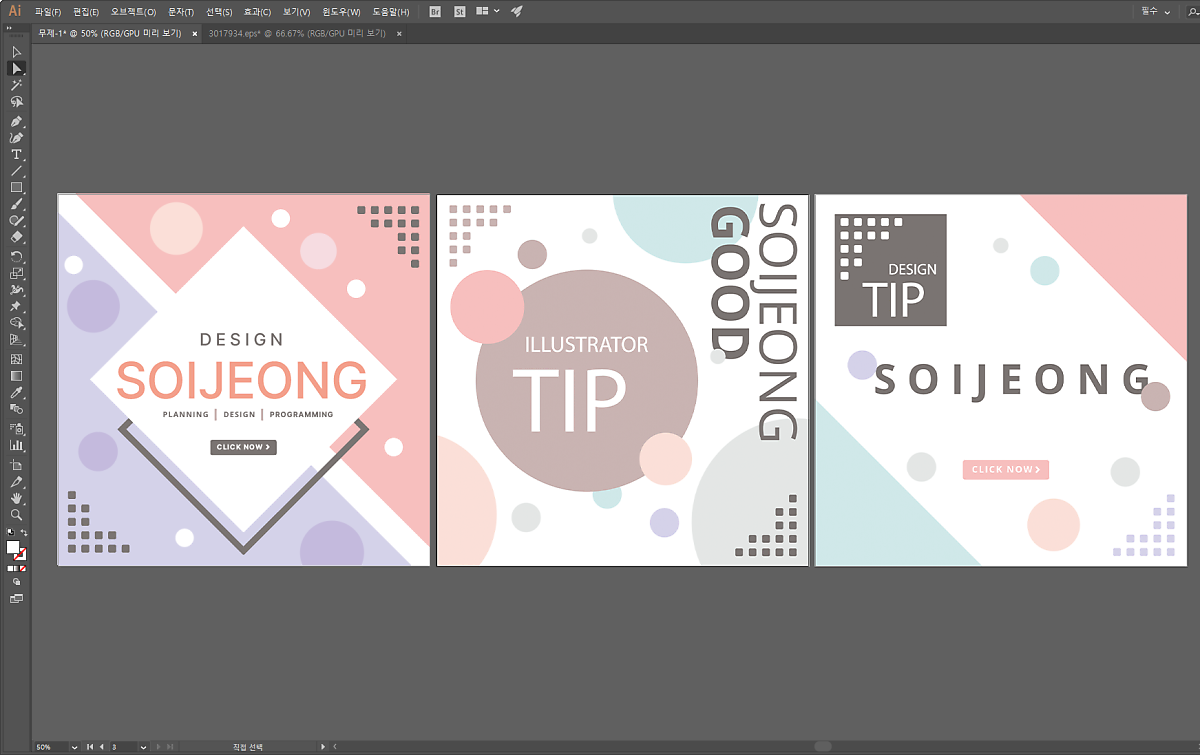This screenshot has width=1200, height=755.
Task: Reset to default fill and stroke
Action: (x=9, y=533)
